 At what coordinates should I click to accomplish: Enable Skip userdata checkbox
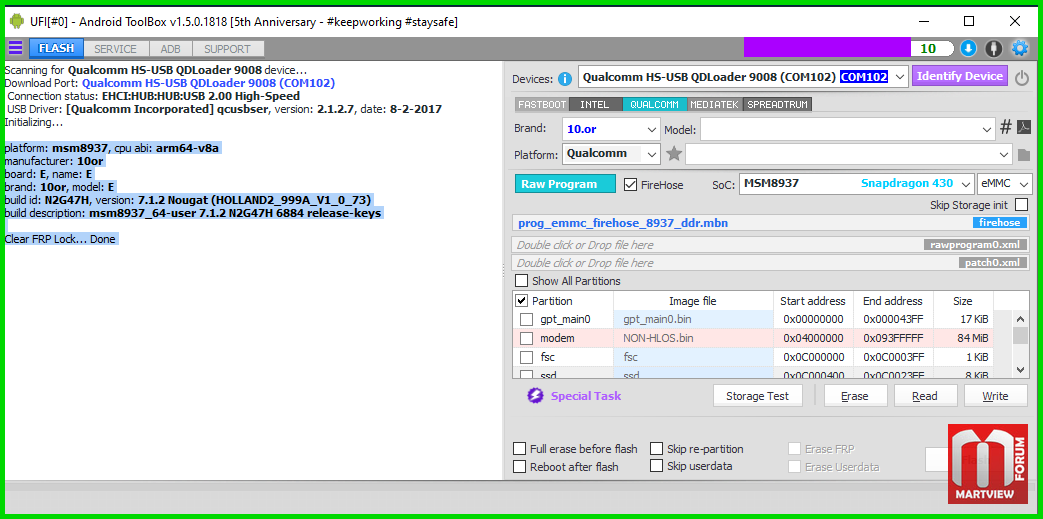[x=657, y=466]
